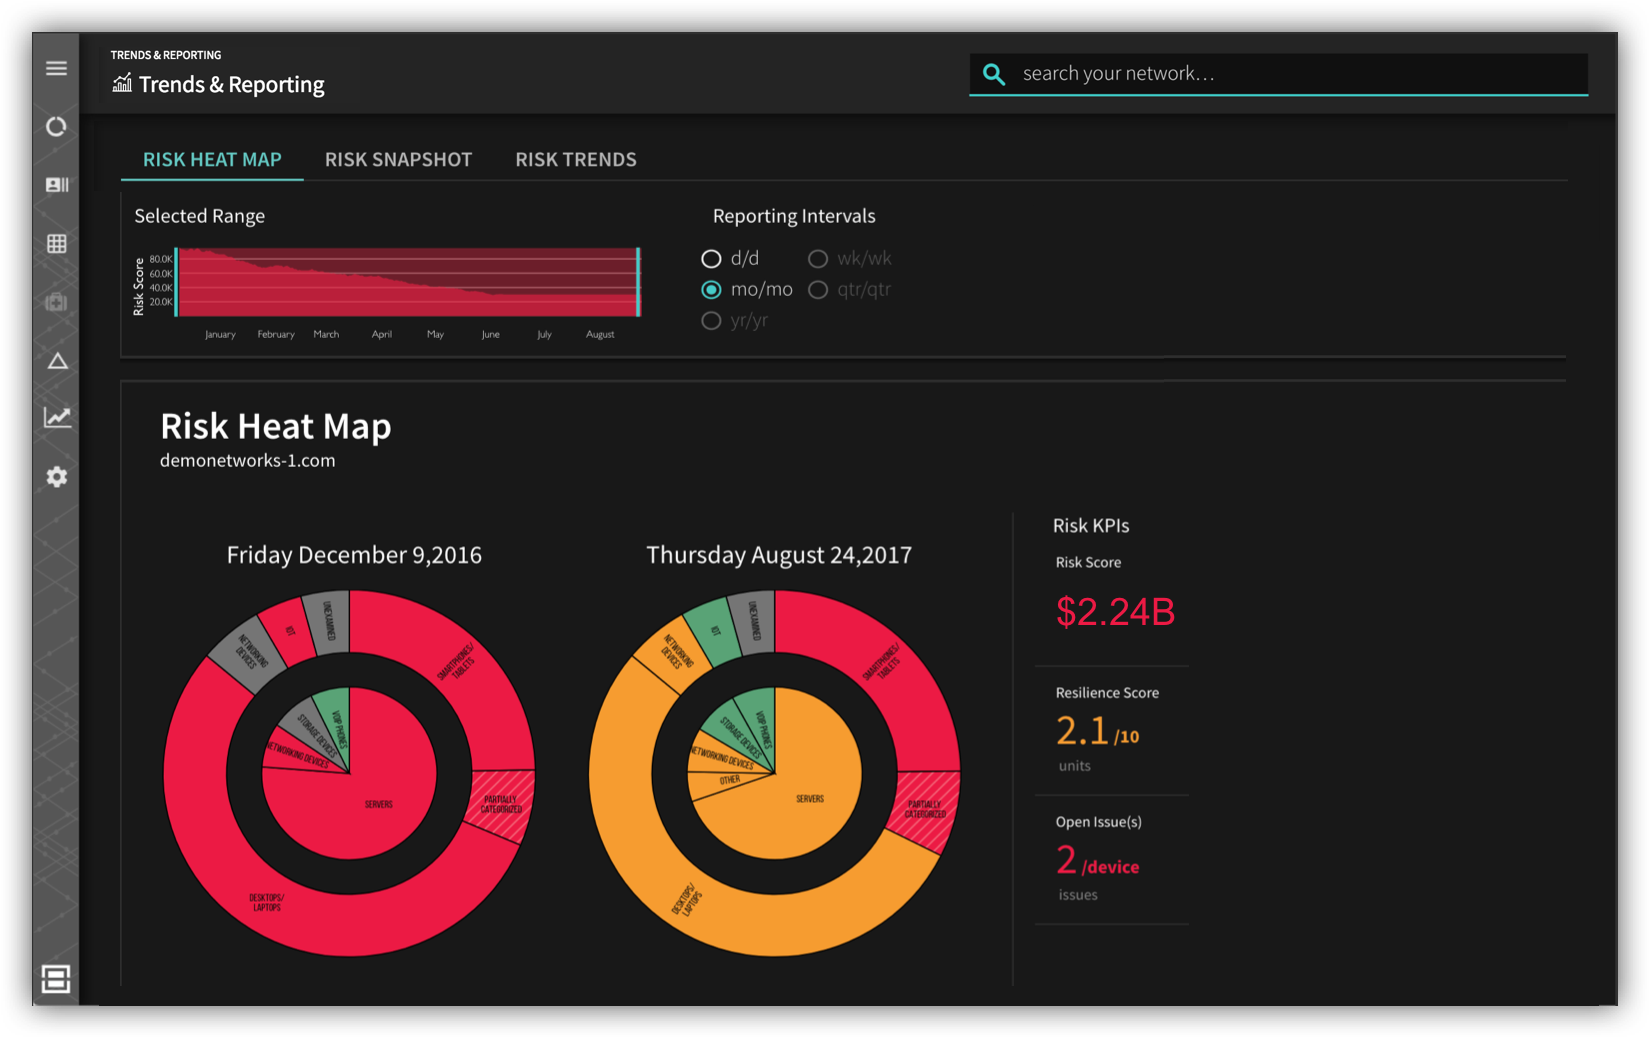Open the grid table icon in sidebar
The width and height of the screenshot is (1650, 1038).
pyautogui.click(x=57, y=244)
